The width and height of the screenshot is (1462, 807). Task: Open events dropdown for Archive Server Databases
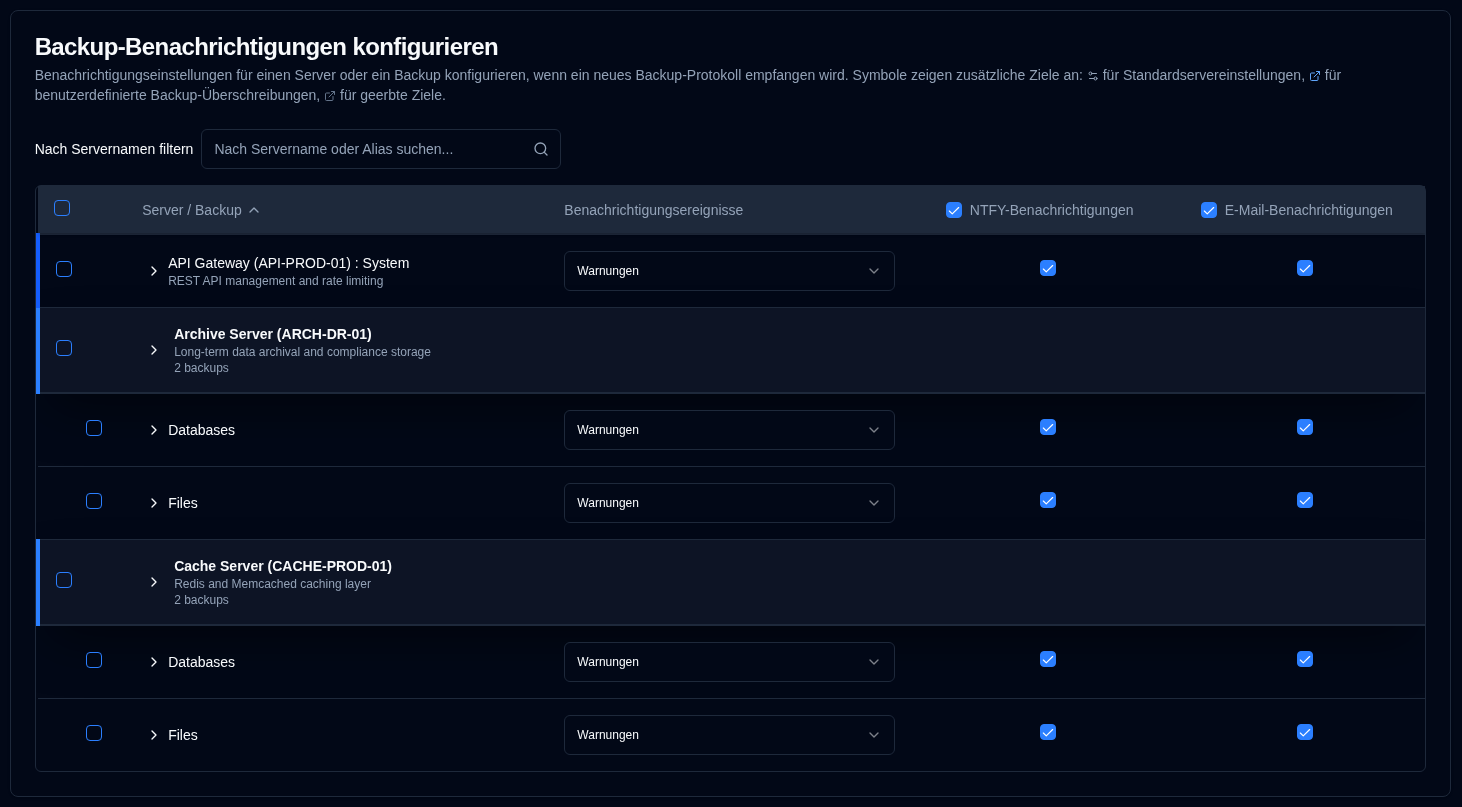[729, 430]
